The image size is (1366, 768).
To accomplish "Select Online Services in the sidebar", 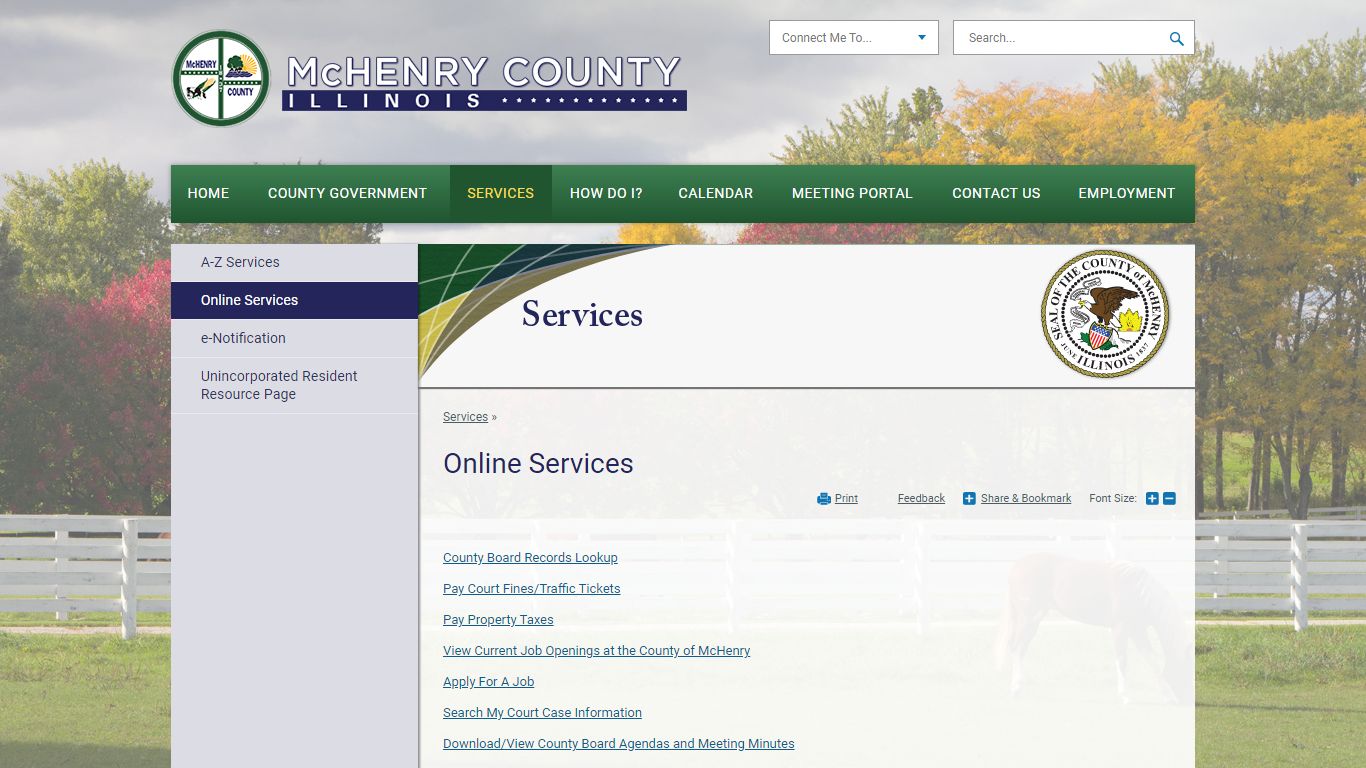I will [294, 300].
